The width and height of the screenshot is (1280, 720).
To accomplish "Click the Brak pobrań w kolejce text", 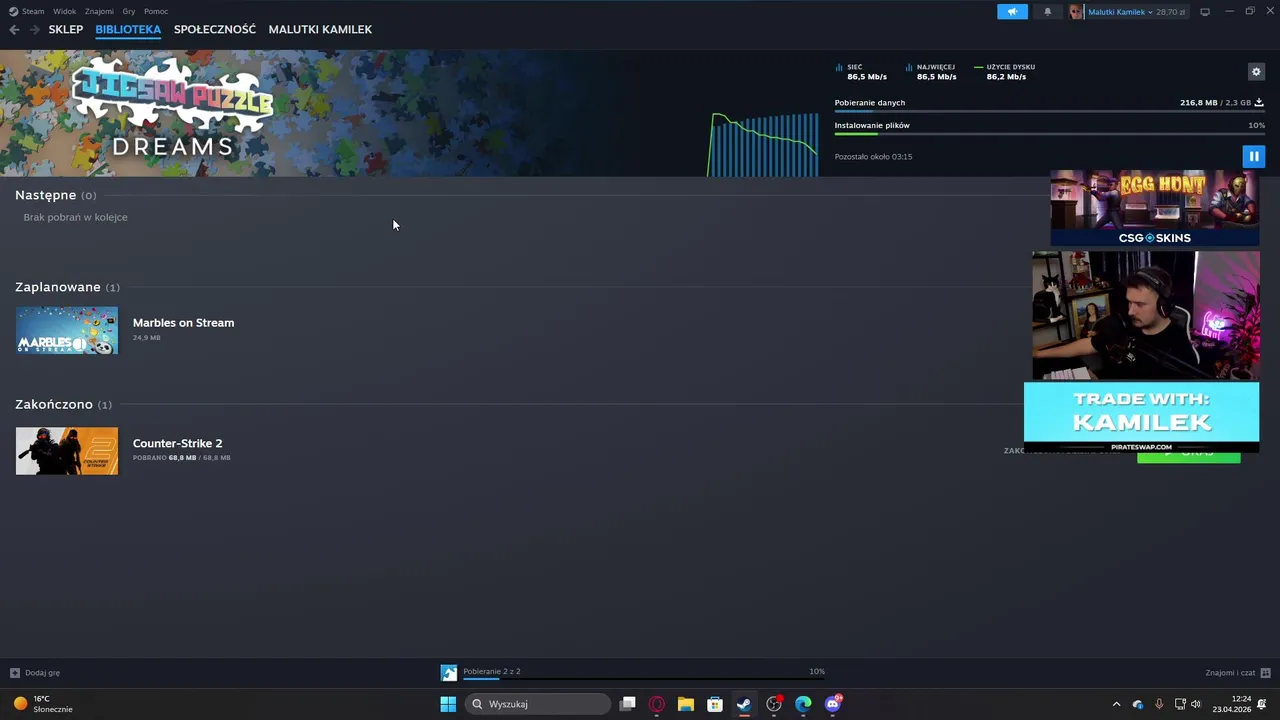I will coord(76,217).
